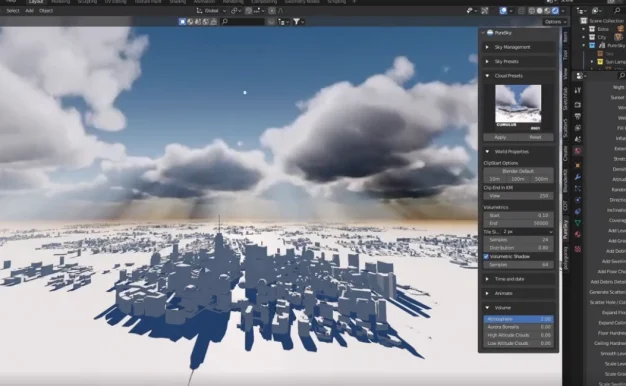
Task: Click the proportional editing falloff icon
Action: point(280,11)
